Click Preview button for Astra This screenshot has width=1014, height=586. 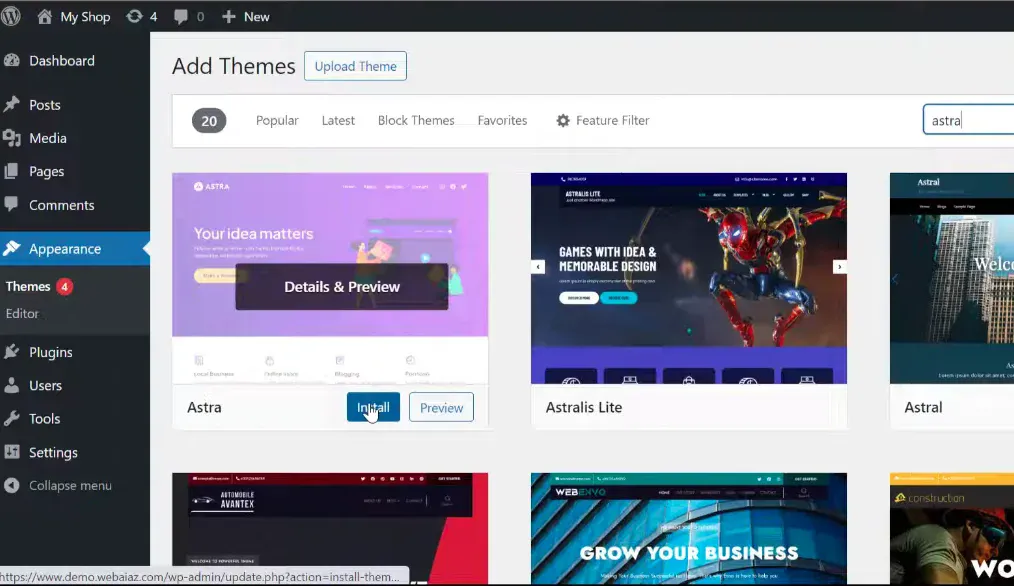pos(441,407)
